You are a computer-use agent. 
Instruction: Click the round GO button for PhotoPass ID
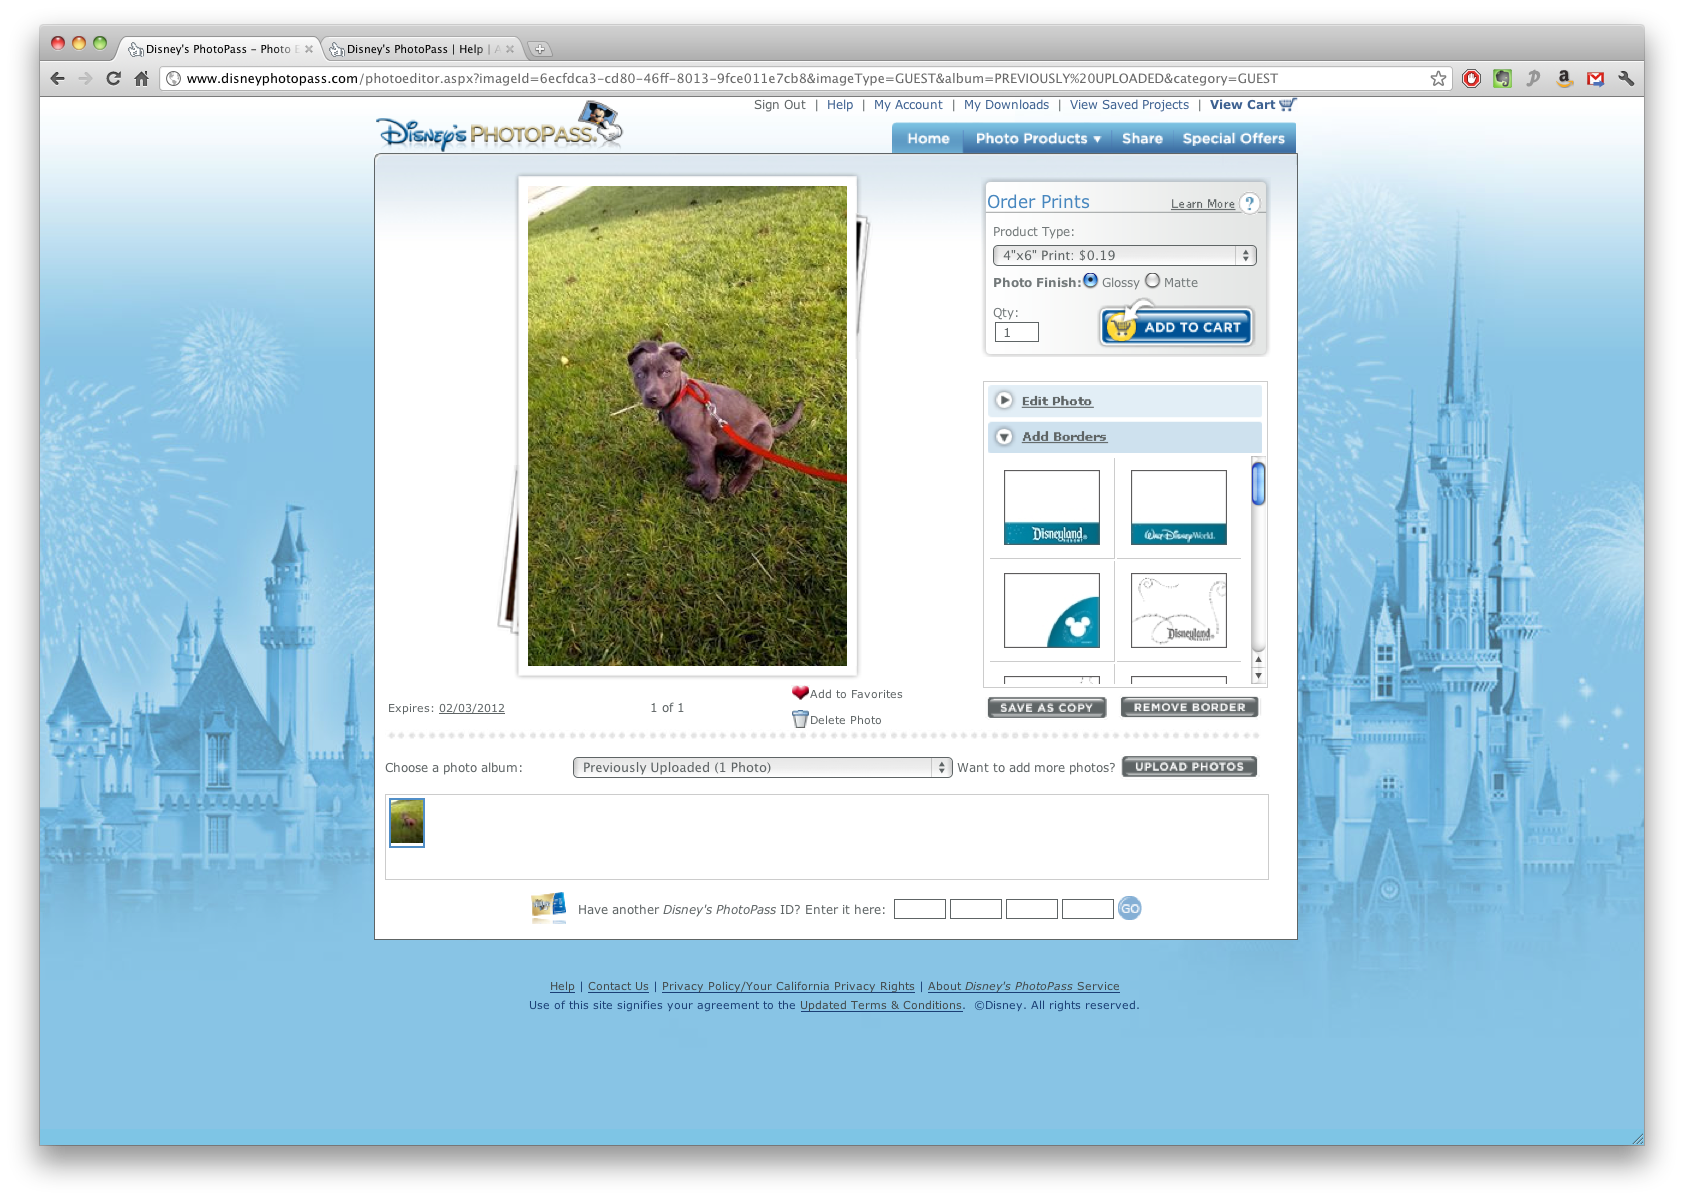tap(1129, 908)
